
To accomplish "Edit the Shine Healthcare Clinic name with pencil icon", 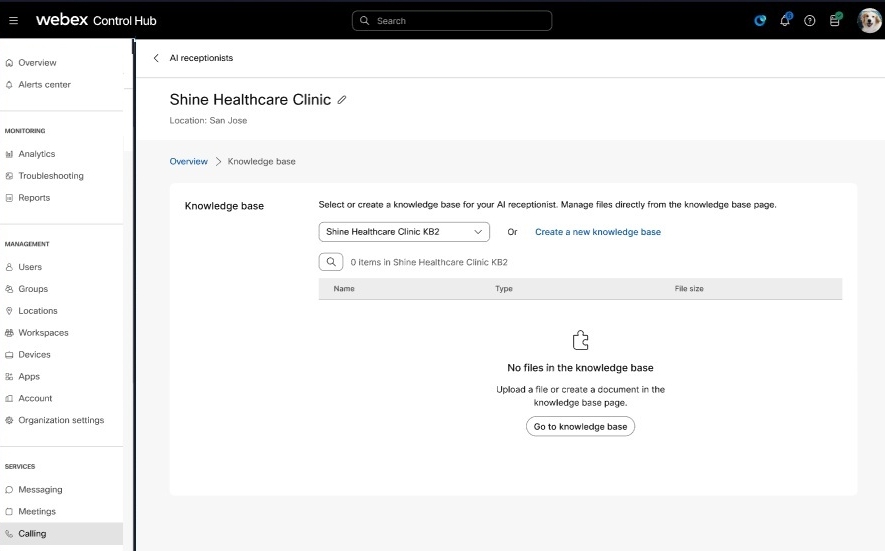I will tap(341, 100).
